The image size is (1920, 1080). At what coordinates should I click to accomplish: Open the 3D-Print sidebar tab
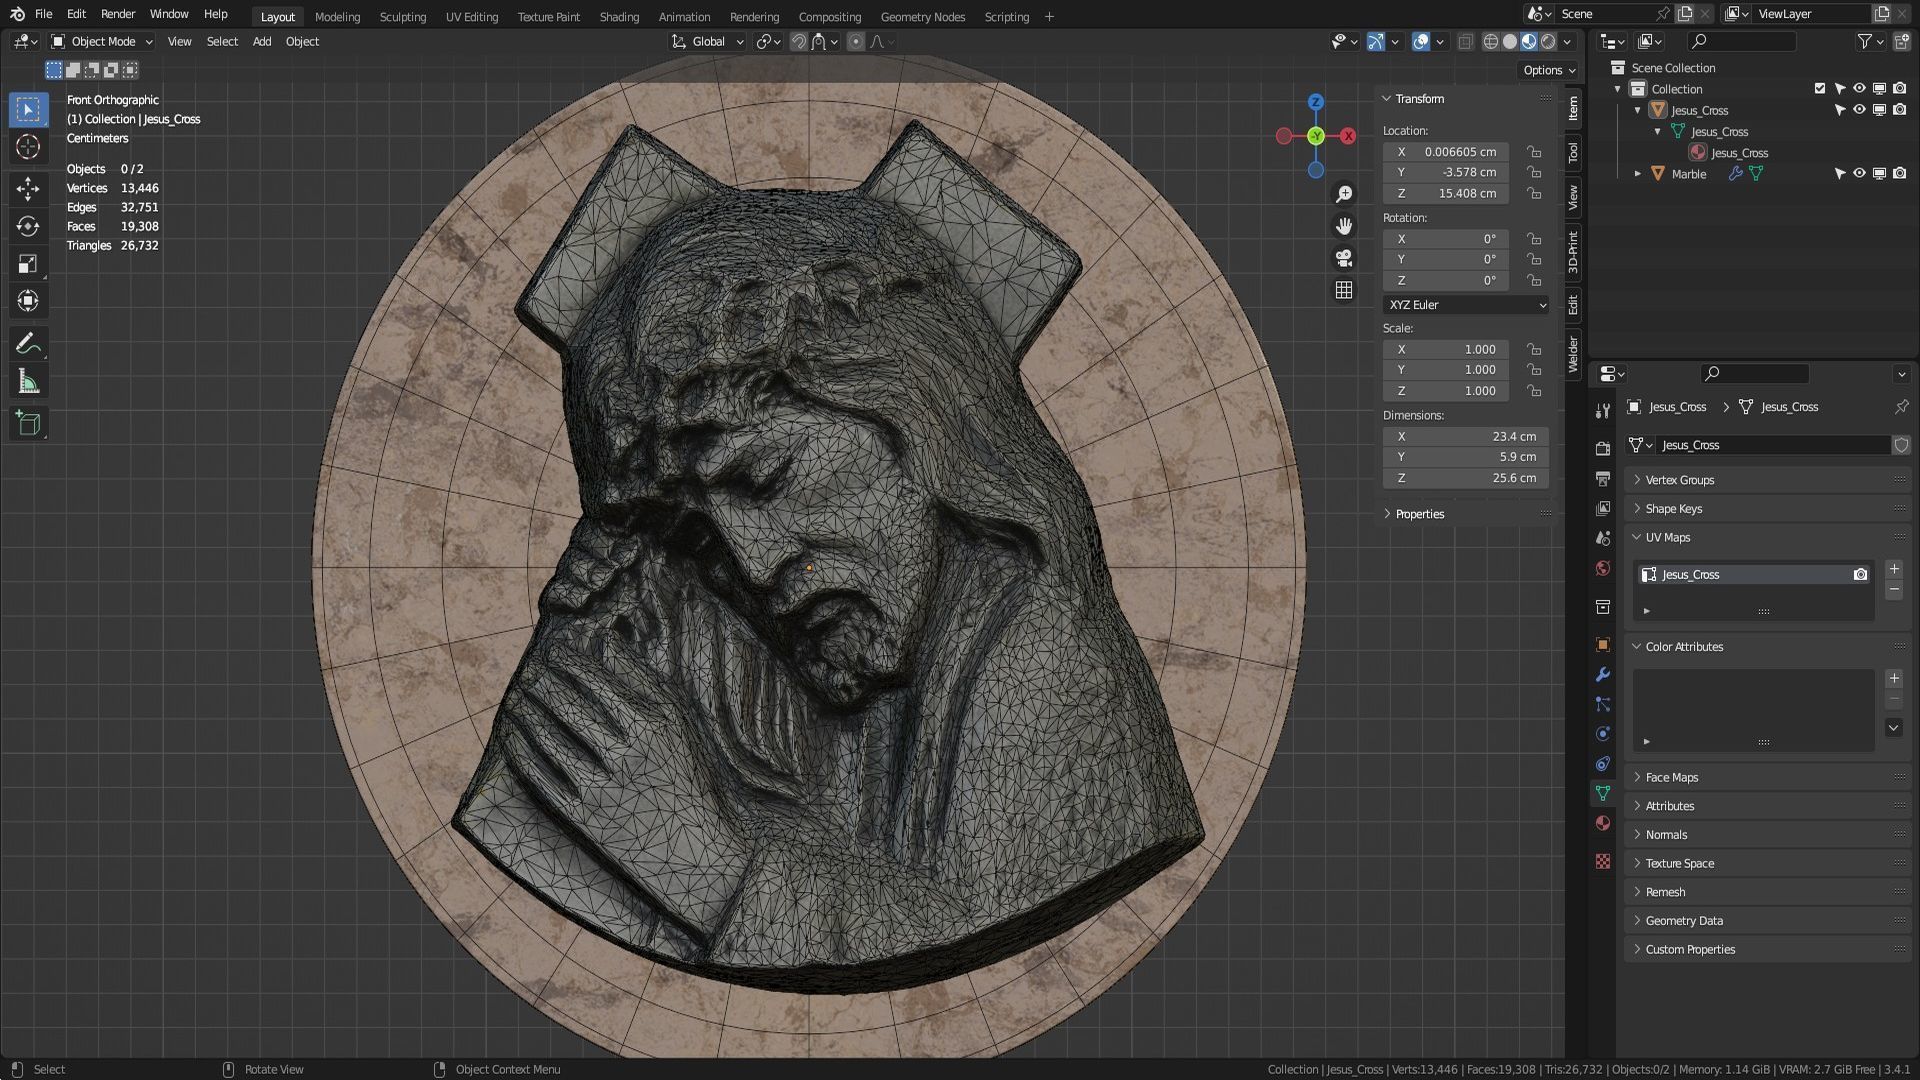[1573, 252]
